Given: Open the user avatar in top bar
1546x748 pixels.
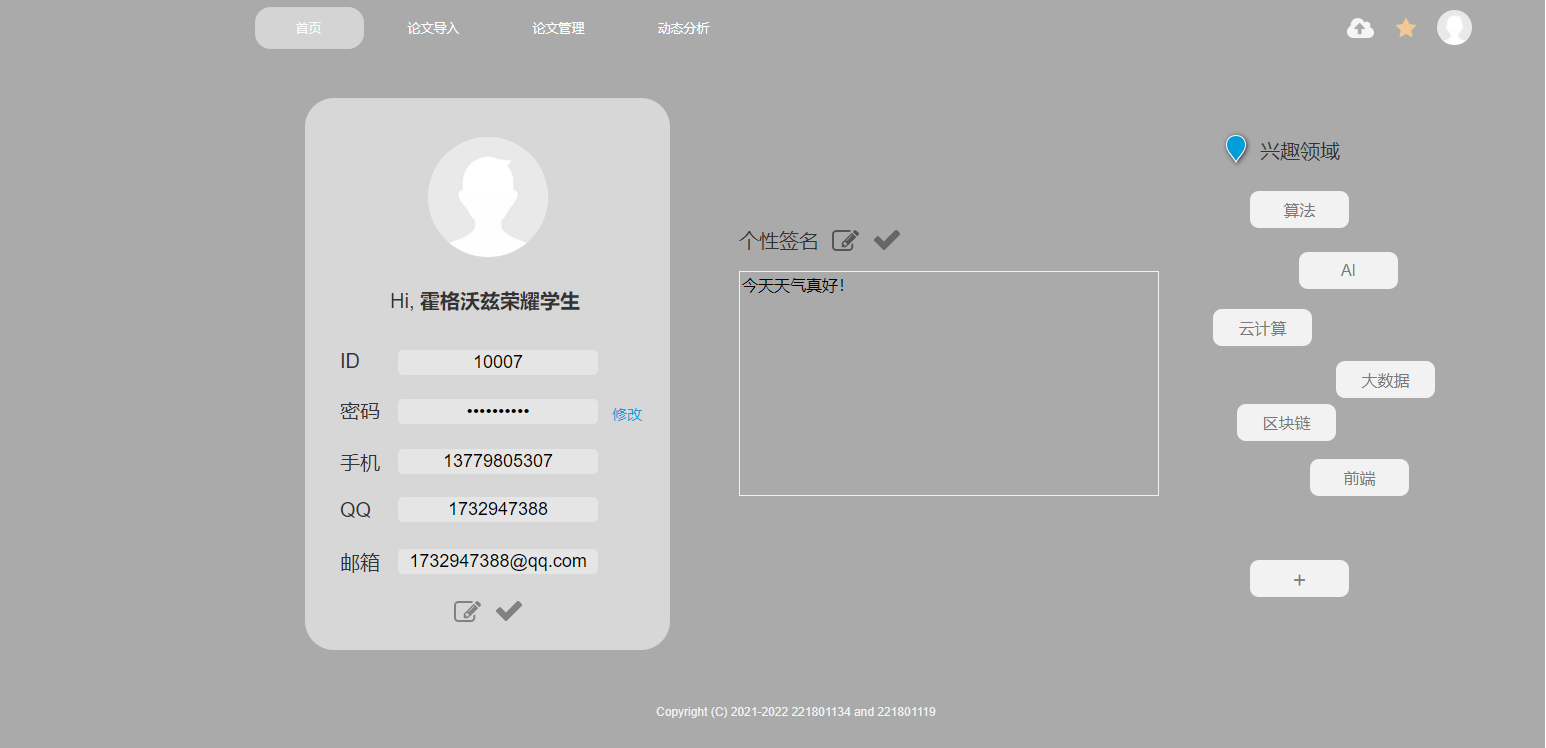Looking at the screenshot, I should (1454, 28).
